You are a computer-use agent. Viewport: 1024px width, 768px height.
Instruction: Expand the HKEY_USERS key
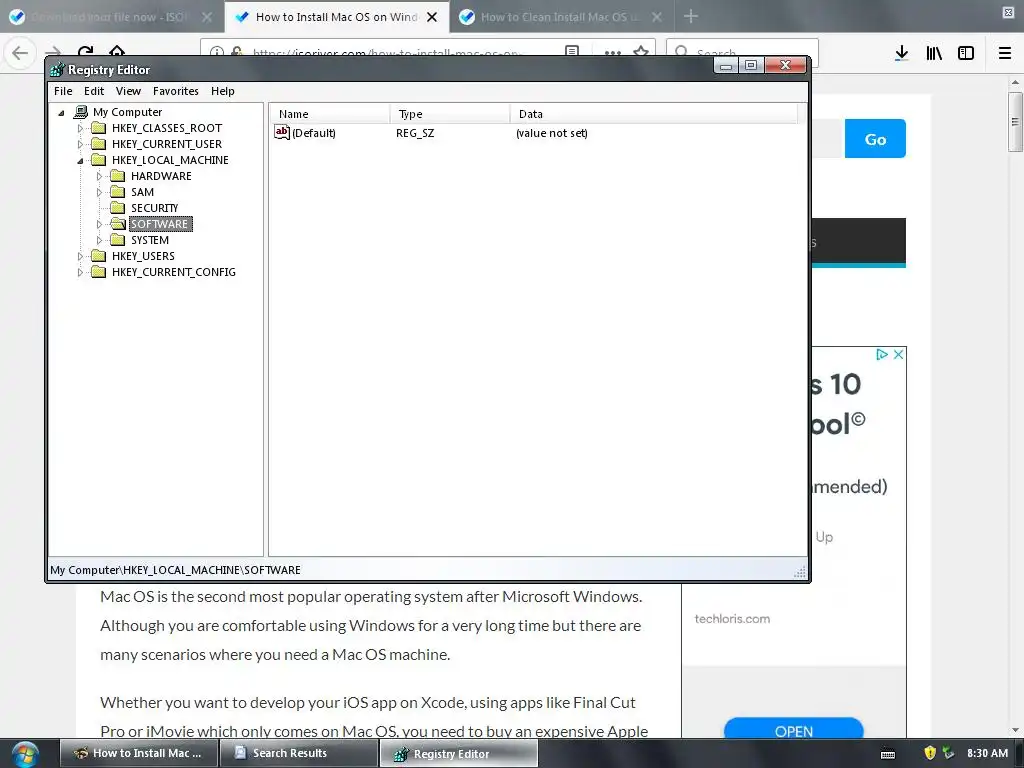coord(80,257)
